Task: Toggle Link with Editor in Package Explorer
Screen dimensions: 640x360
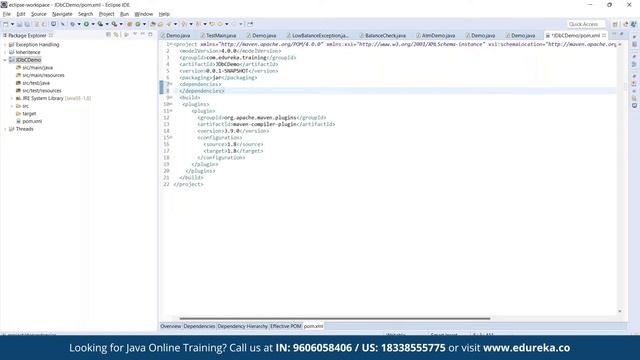Action: (x=116, y=35)
